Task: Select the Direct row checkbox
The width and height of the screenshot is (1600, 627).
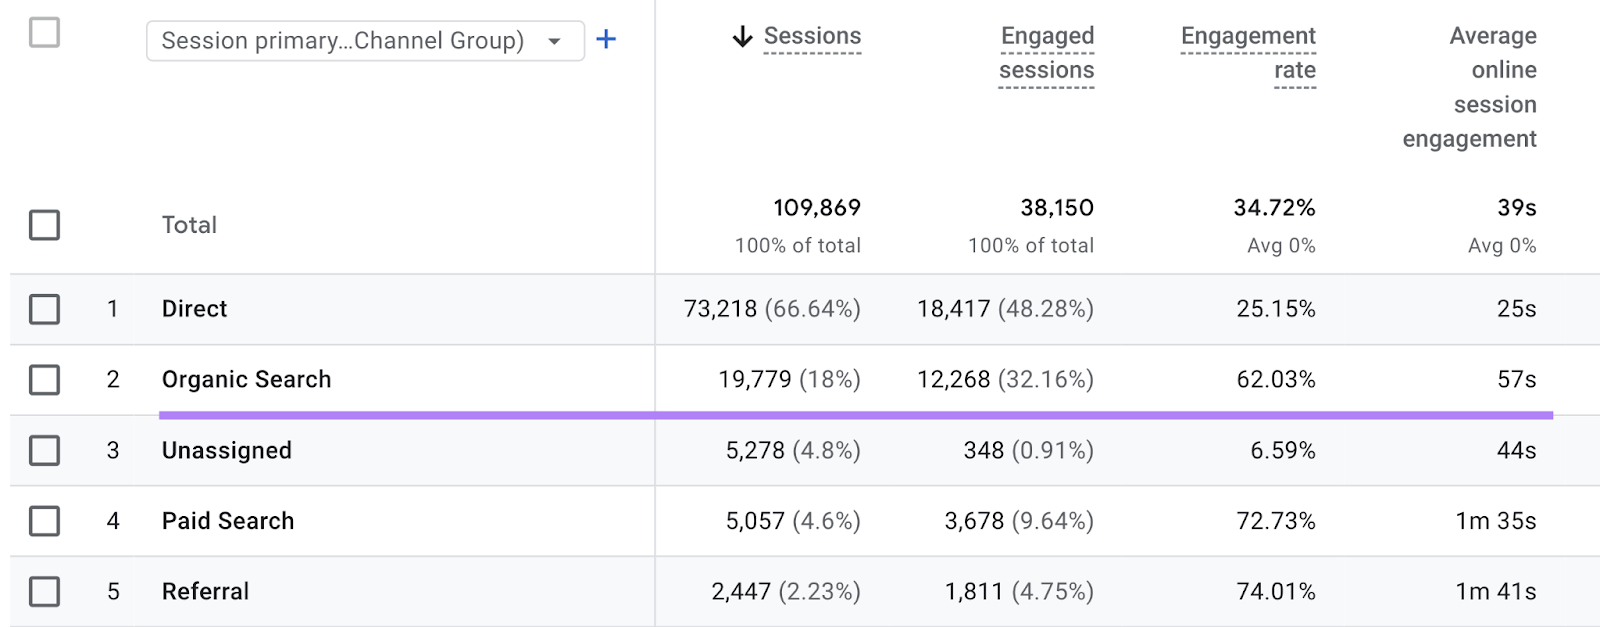Action: click(x=44, y=309)
